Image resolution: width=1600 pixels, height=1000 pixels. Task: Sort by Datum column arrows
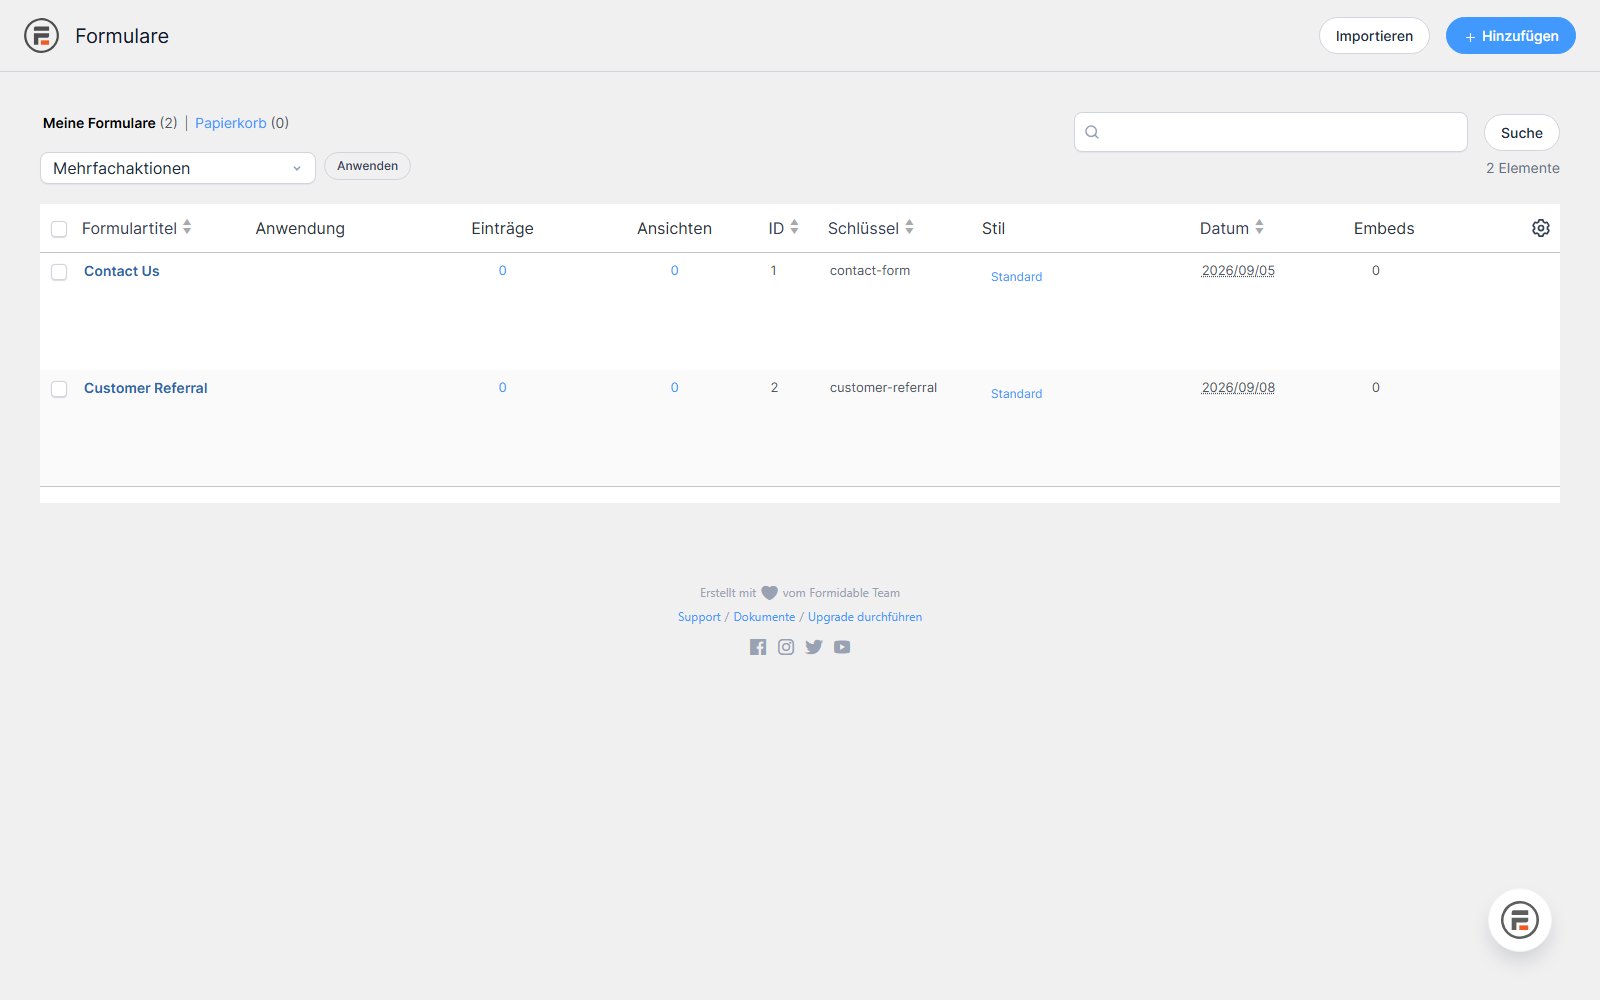pos(1259,227)
